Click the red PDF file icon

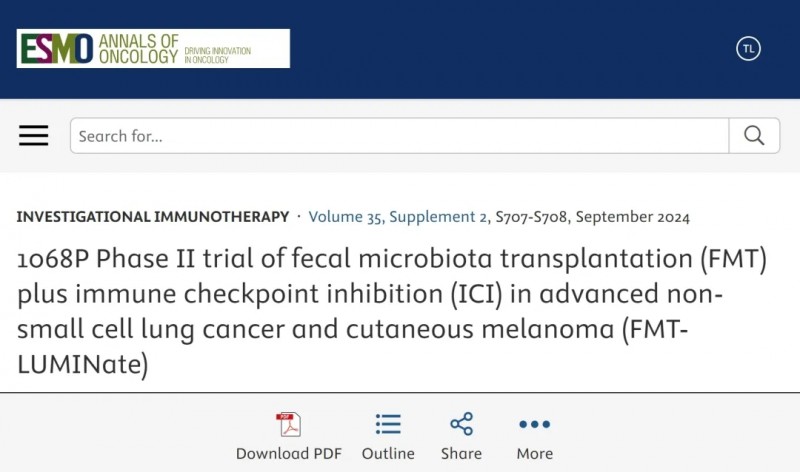click(289, 424)
